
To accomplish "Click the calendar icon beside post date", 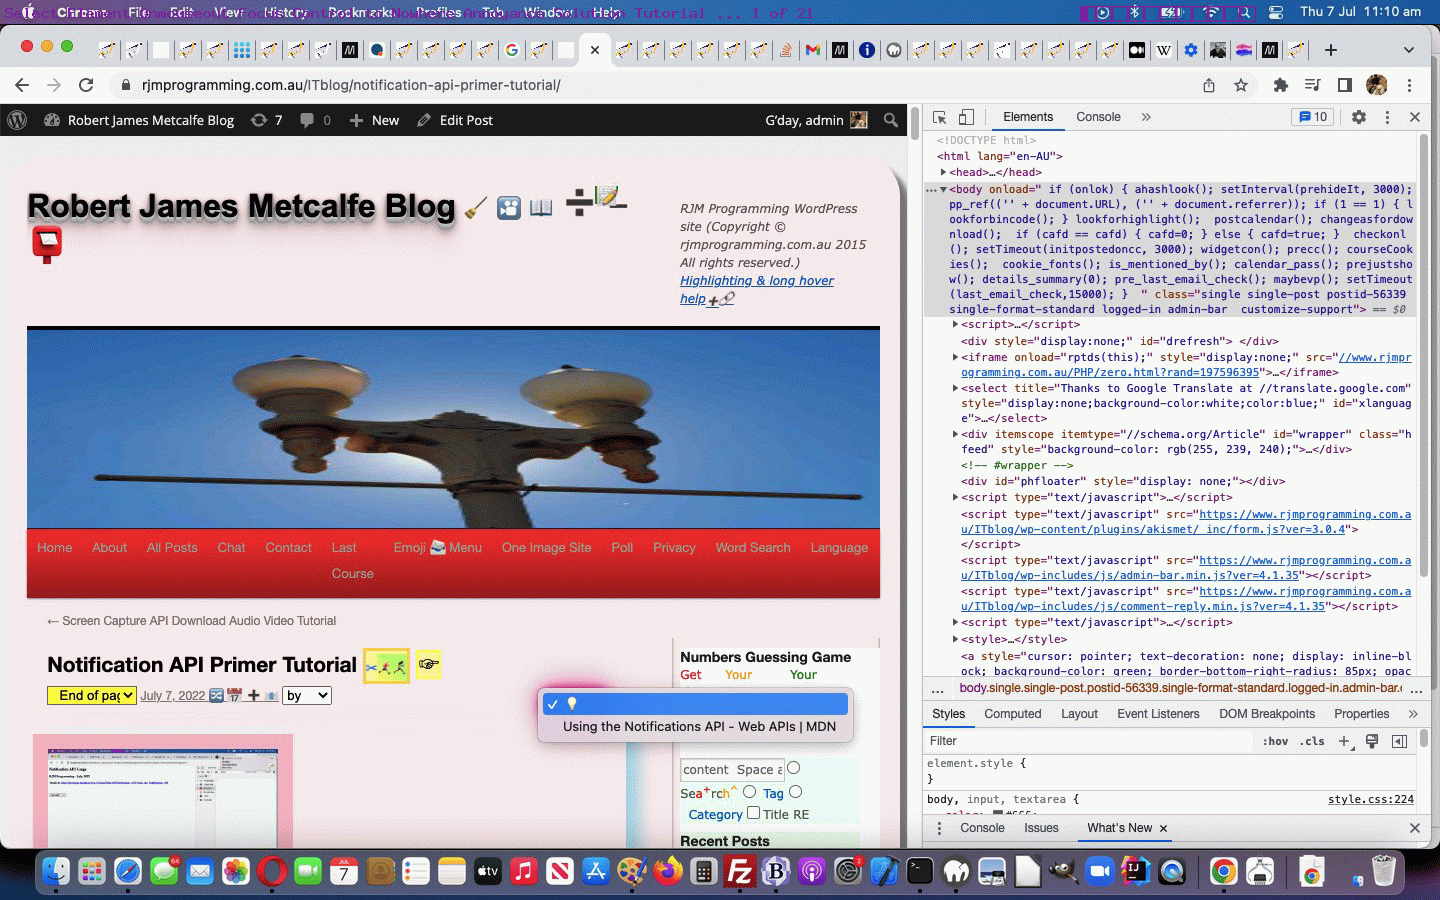I will (x=235, y=695).
